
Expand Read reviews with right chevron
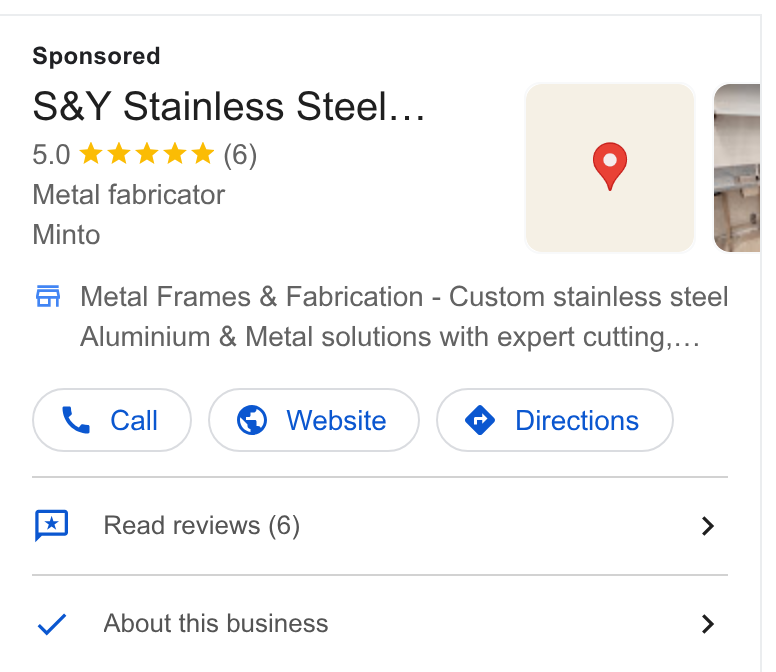[x=708, y=526]
